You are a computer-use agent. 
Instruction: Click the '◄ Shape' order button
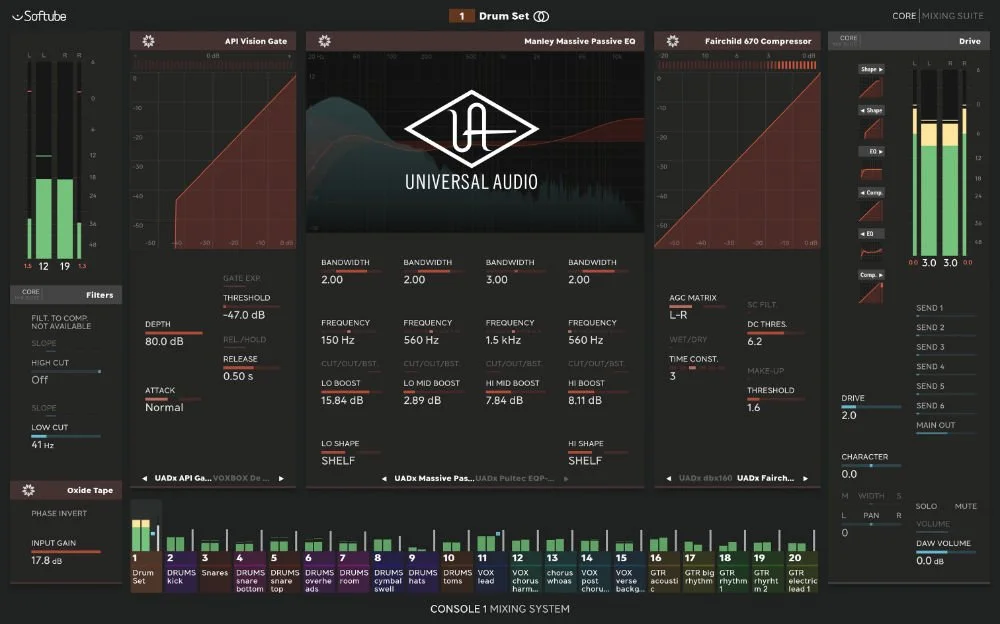click(x=871, y=110)
